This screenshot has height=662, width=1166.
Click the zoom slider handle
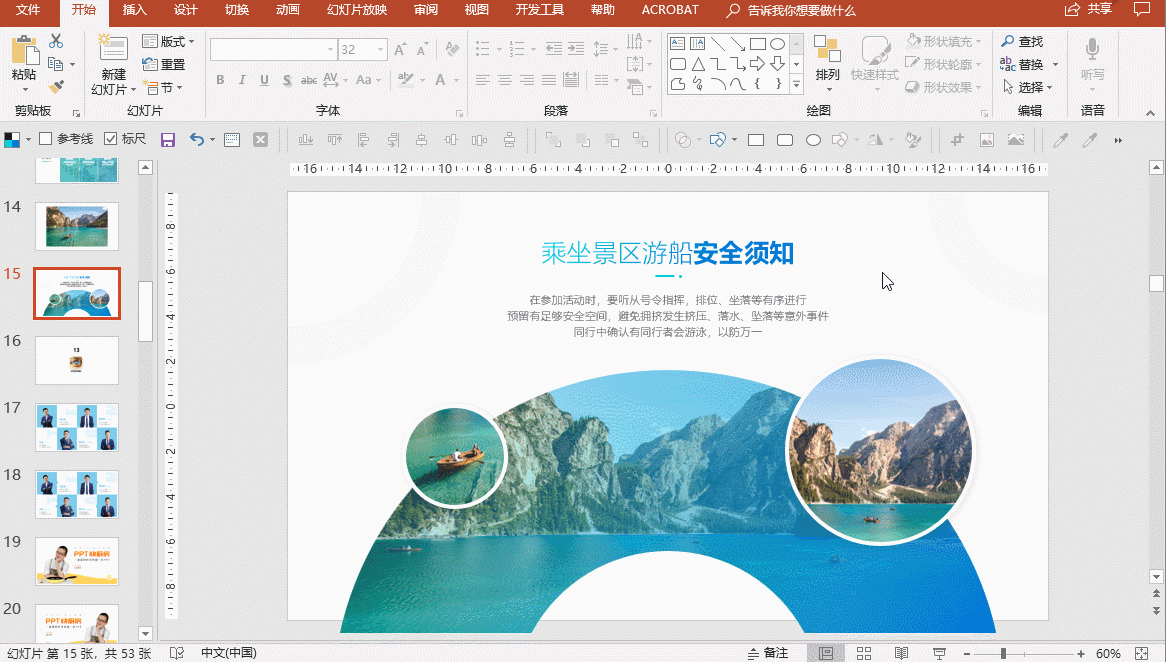1003,653
